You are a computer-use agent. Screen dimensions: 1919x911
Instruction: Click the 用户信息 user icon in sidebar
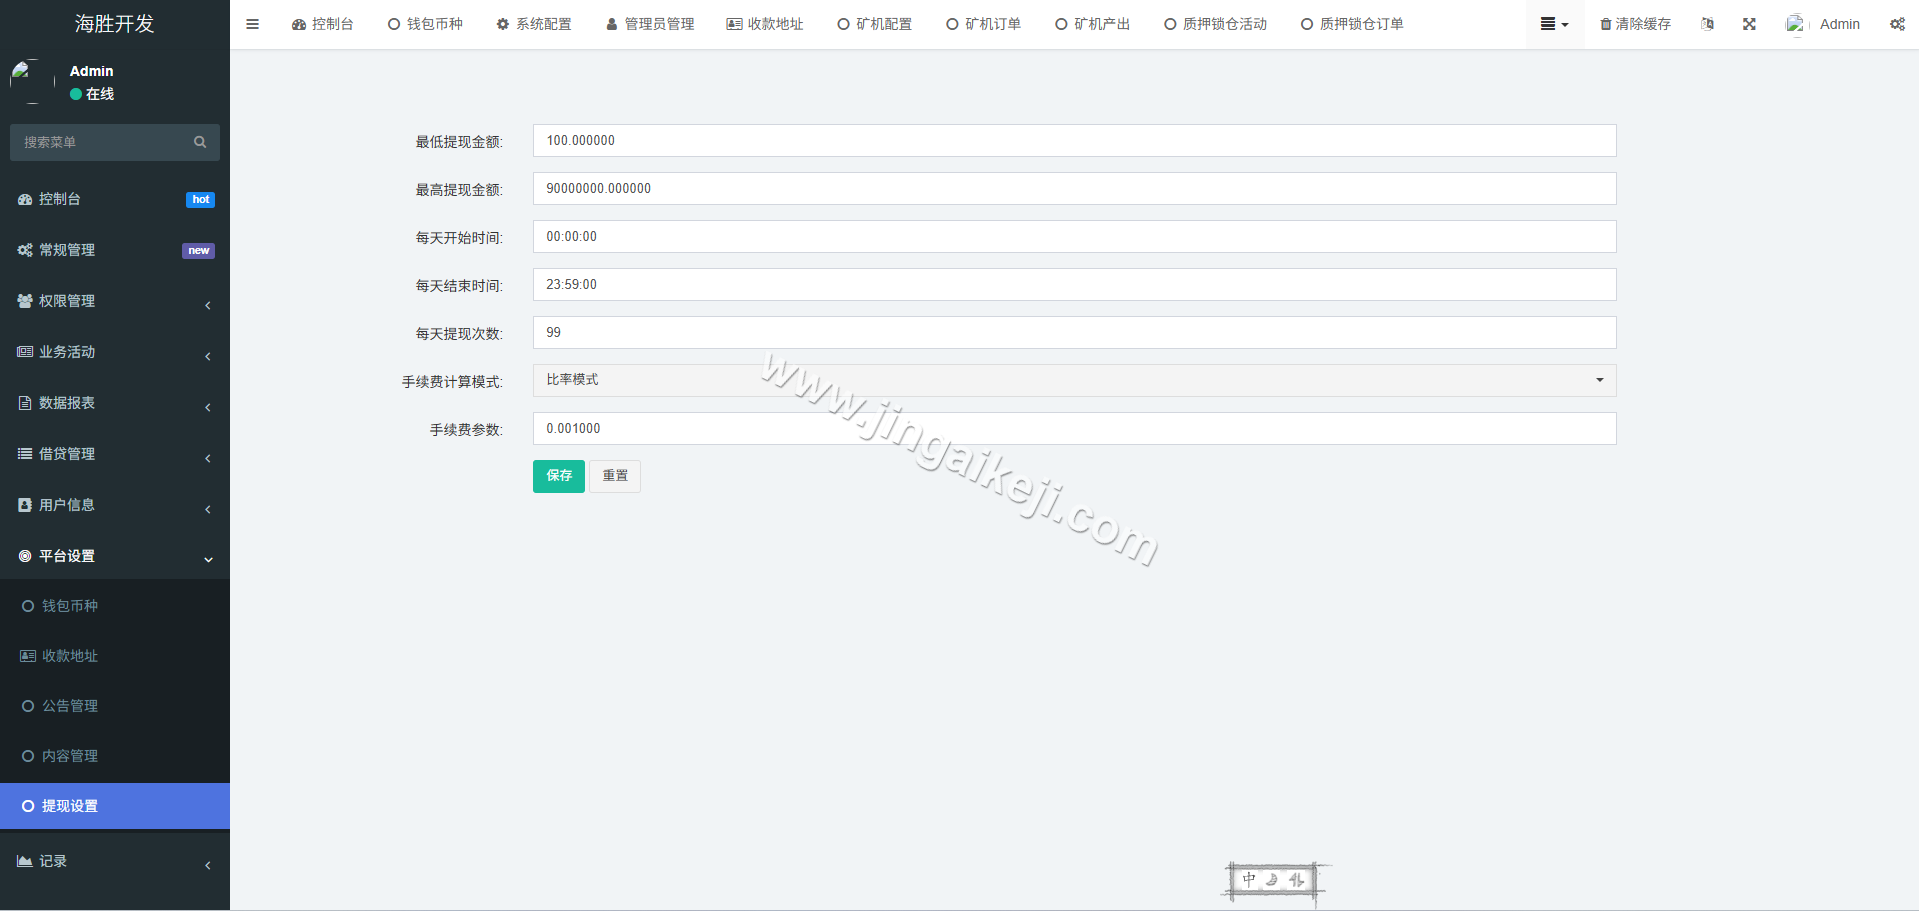25,504
